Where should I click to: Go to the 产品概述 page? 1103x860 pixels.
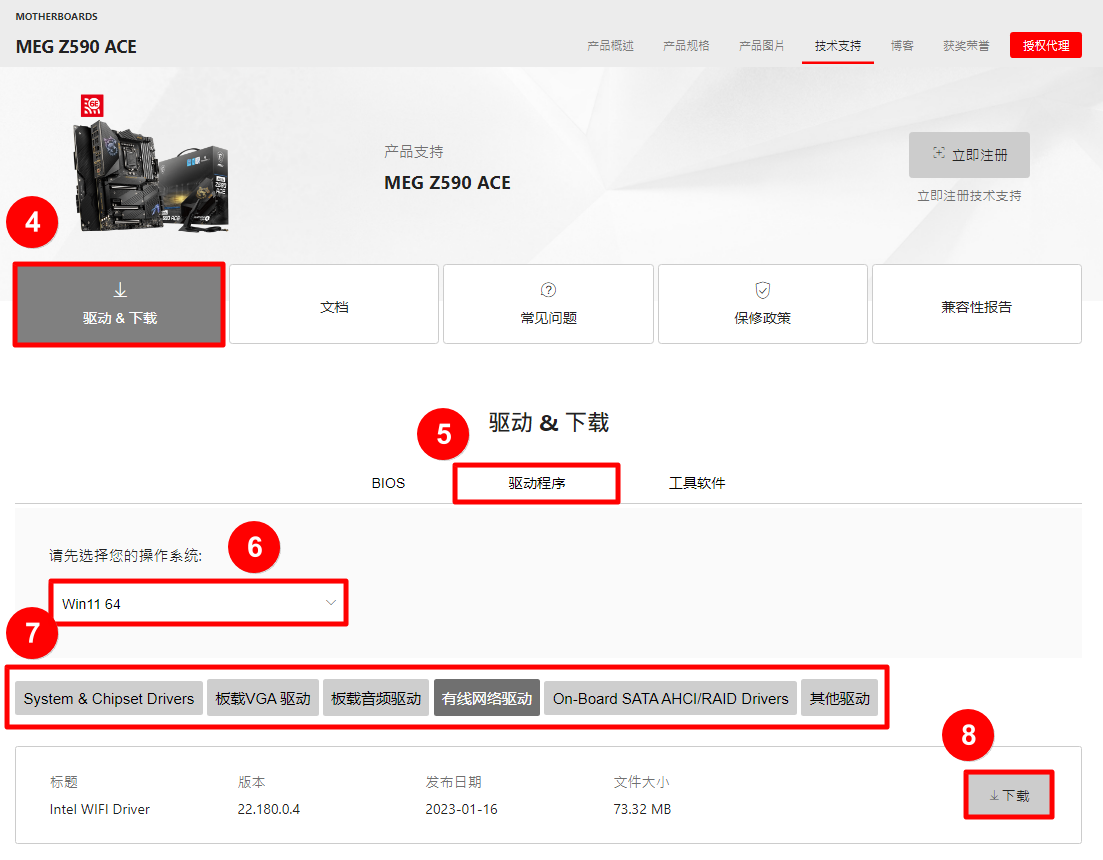tap(610, 46)
